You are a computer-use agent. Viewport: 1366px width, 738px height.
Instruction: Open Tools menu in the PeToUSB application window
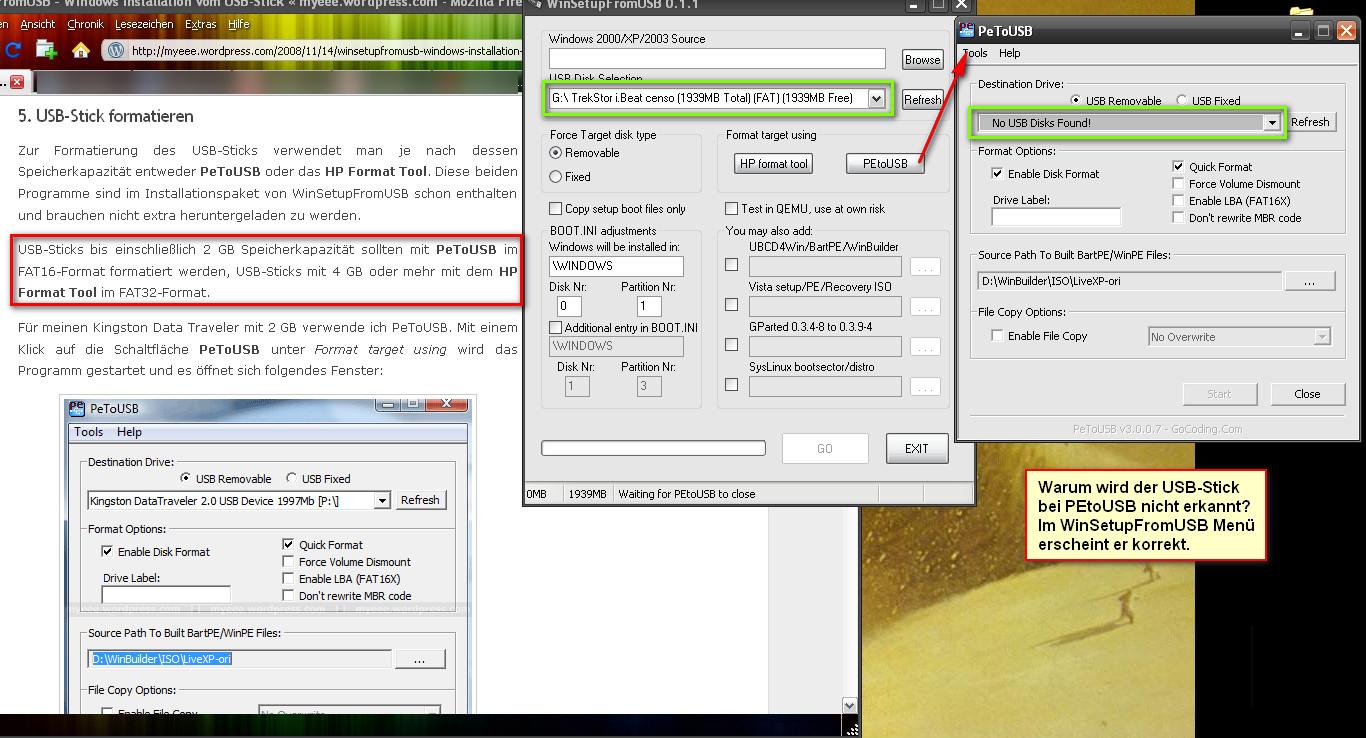[x=975, y=53]
